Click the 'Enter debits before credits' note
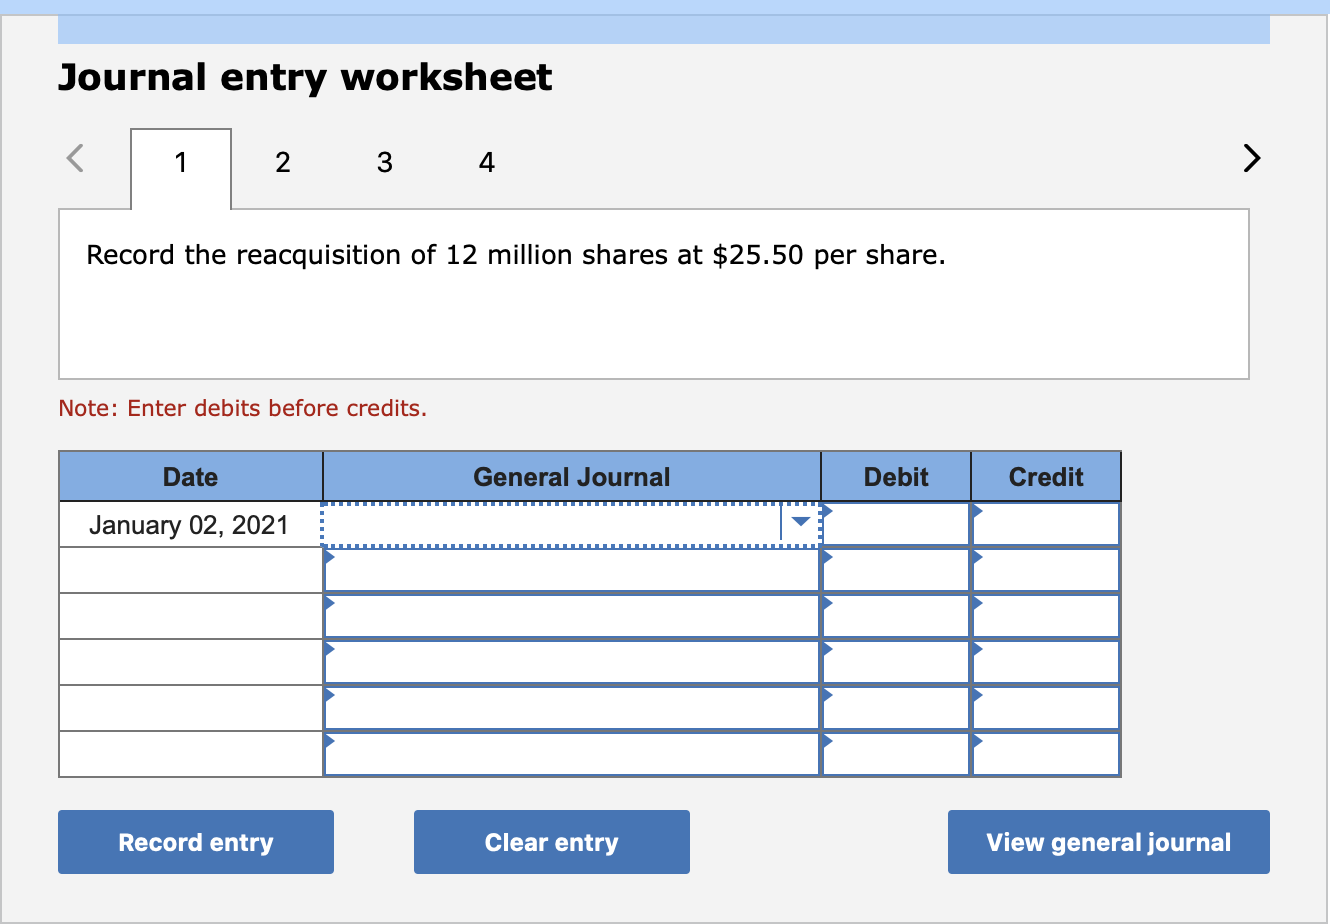Screen dimensions: 1330x924 243,408
